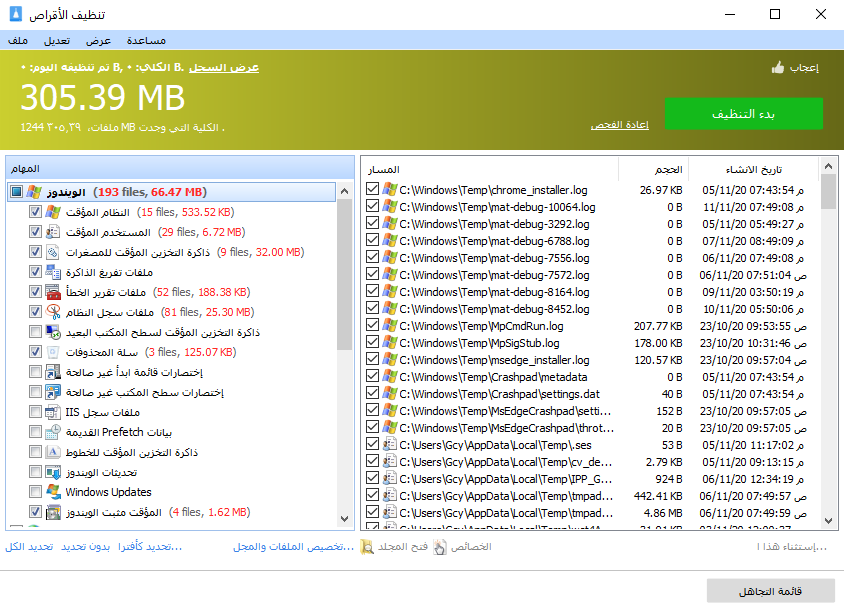Click تخصيص الملفات والمجل customization link

click(293, 547)
